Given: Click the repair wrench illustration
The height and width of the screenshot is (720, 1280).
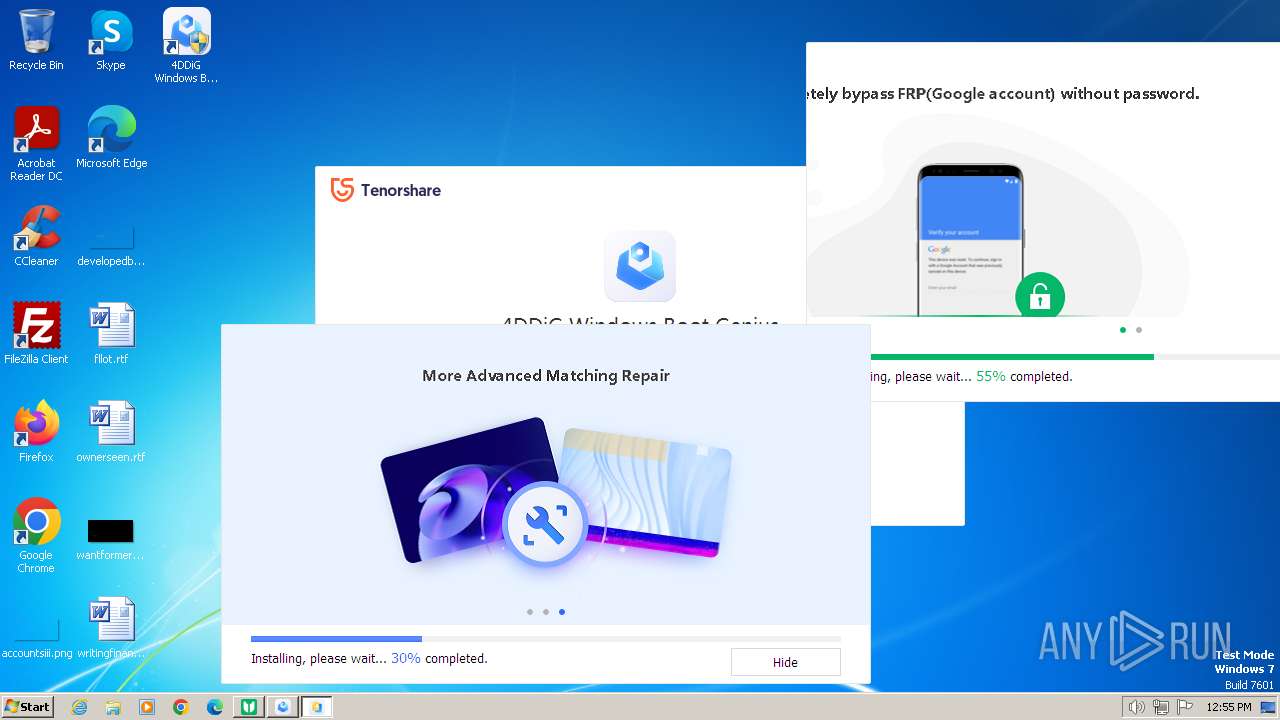Looking at the screenshot, I should coord(544,524).
